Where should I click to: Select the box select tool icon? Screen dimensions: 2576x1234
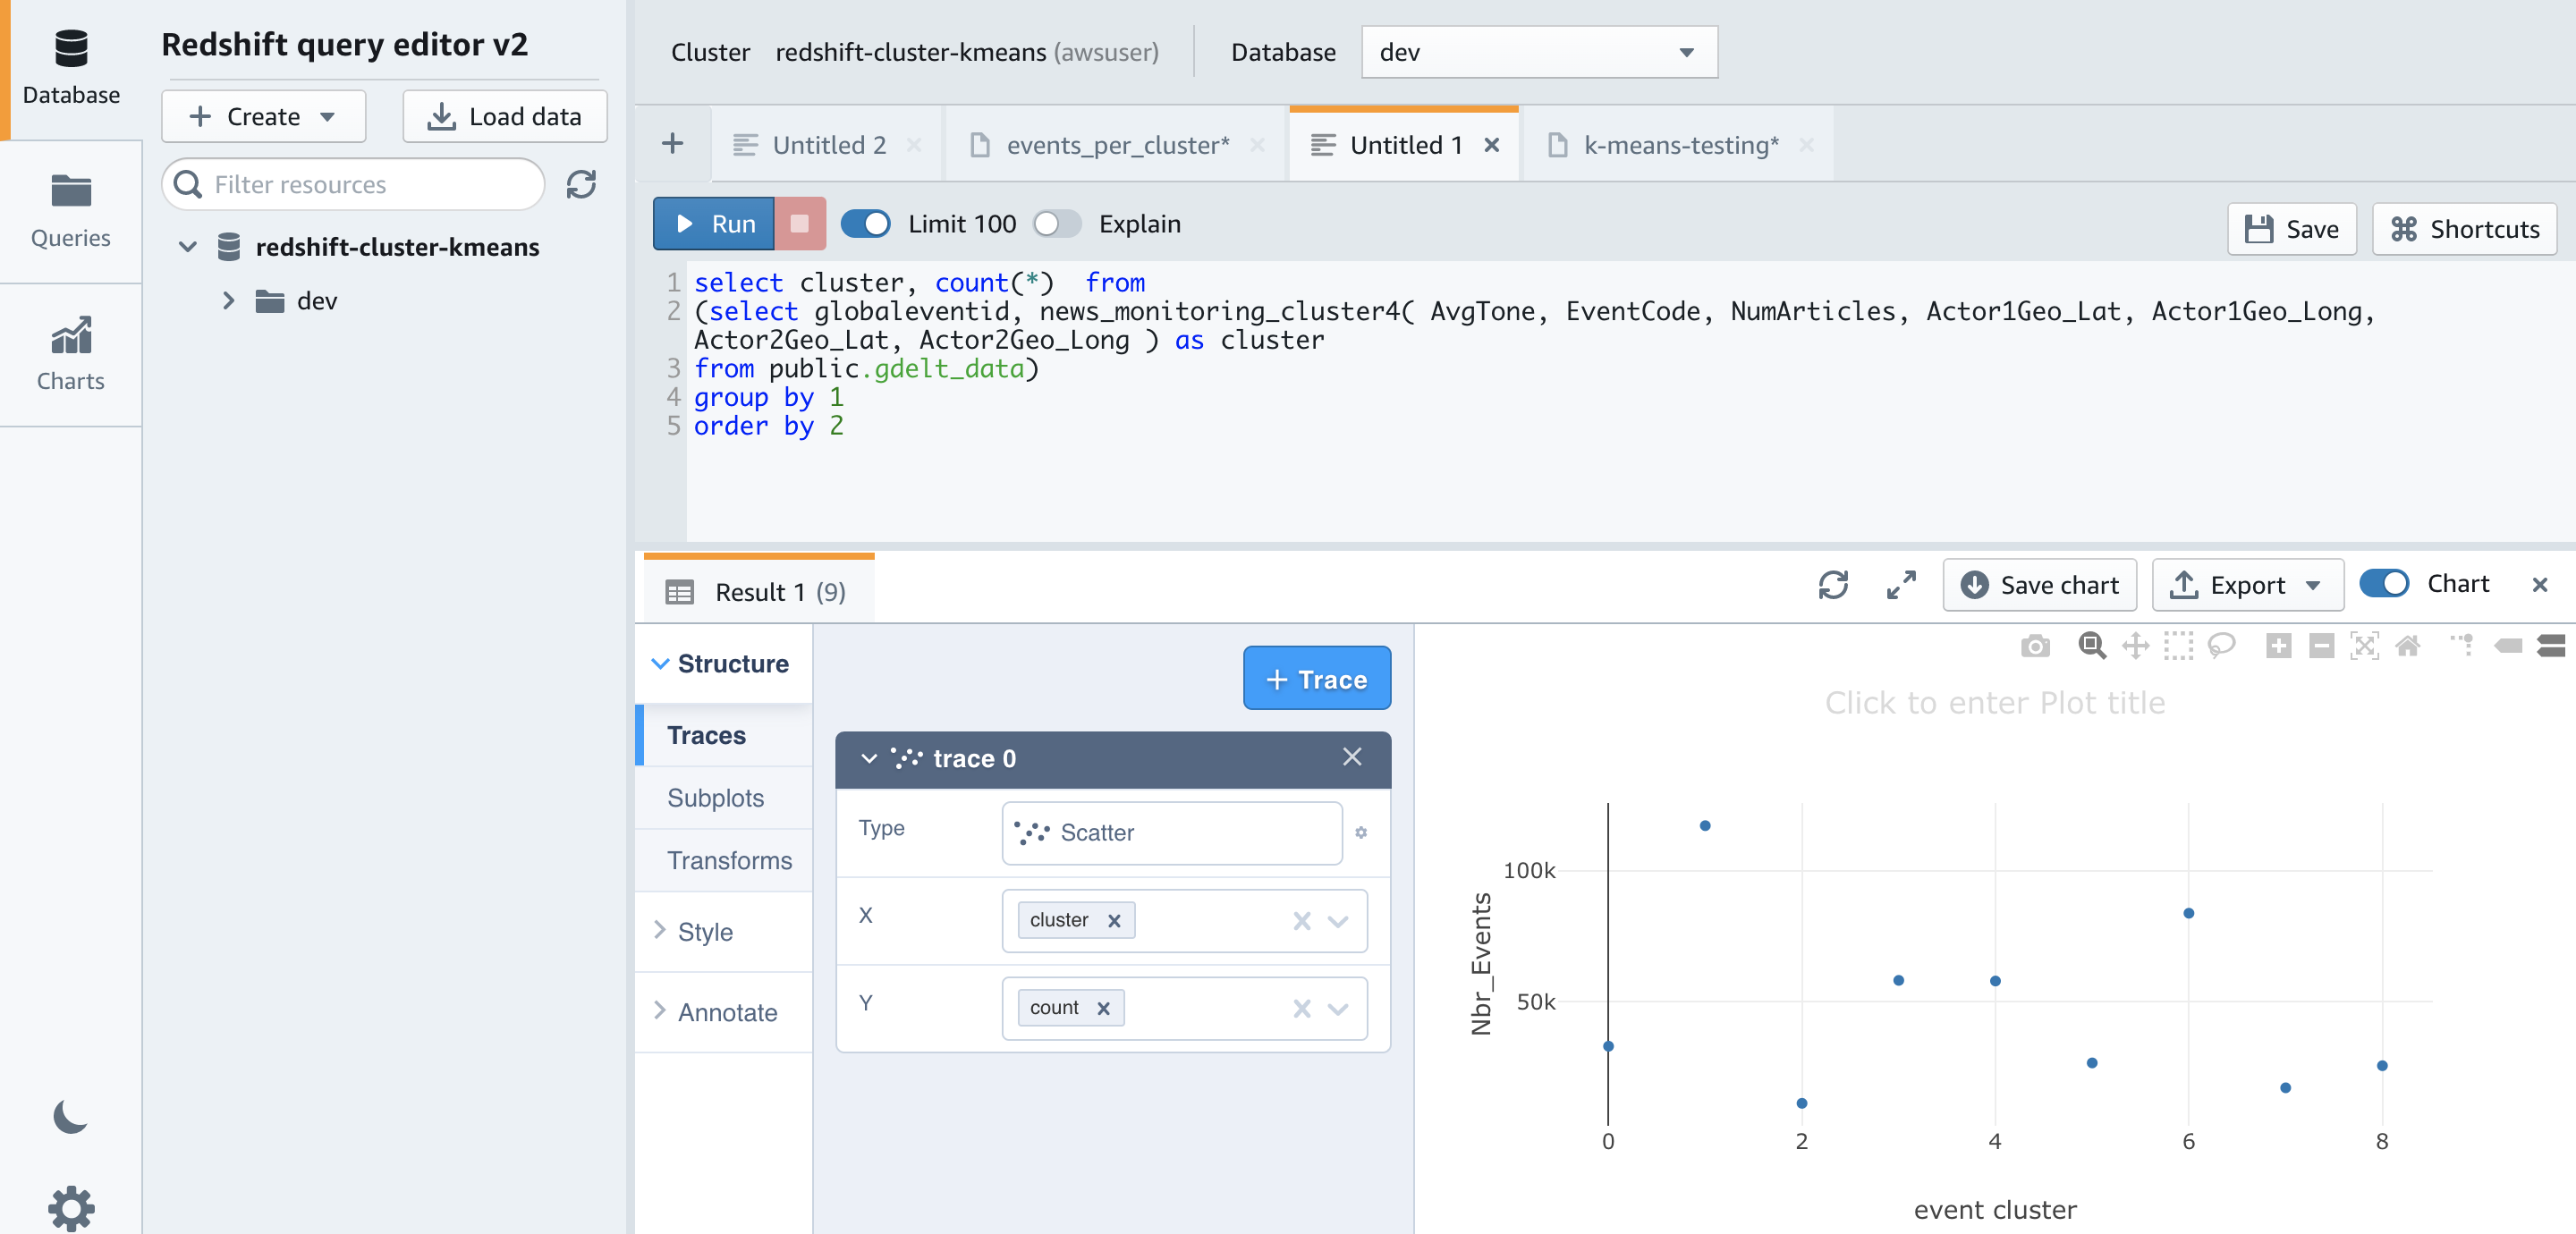(x=2178, y=646)
